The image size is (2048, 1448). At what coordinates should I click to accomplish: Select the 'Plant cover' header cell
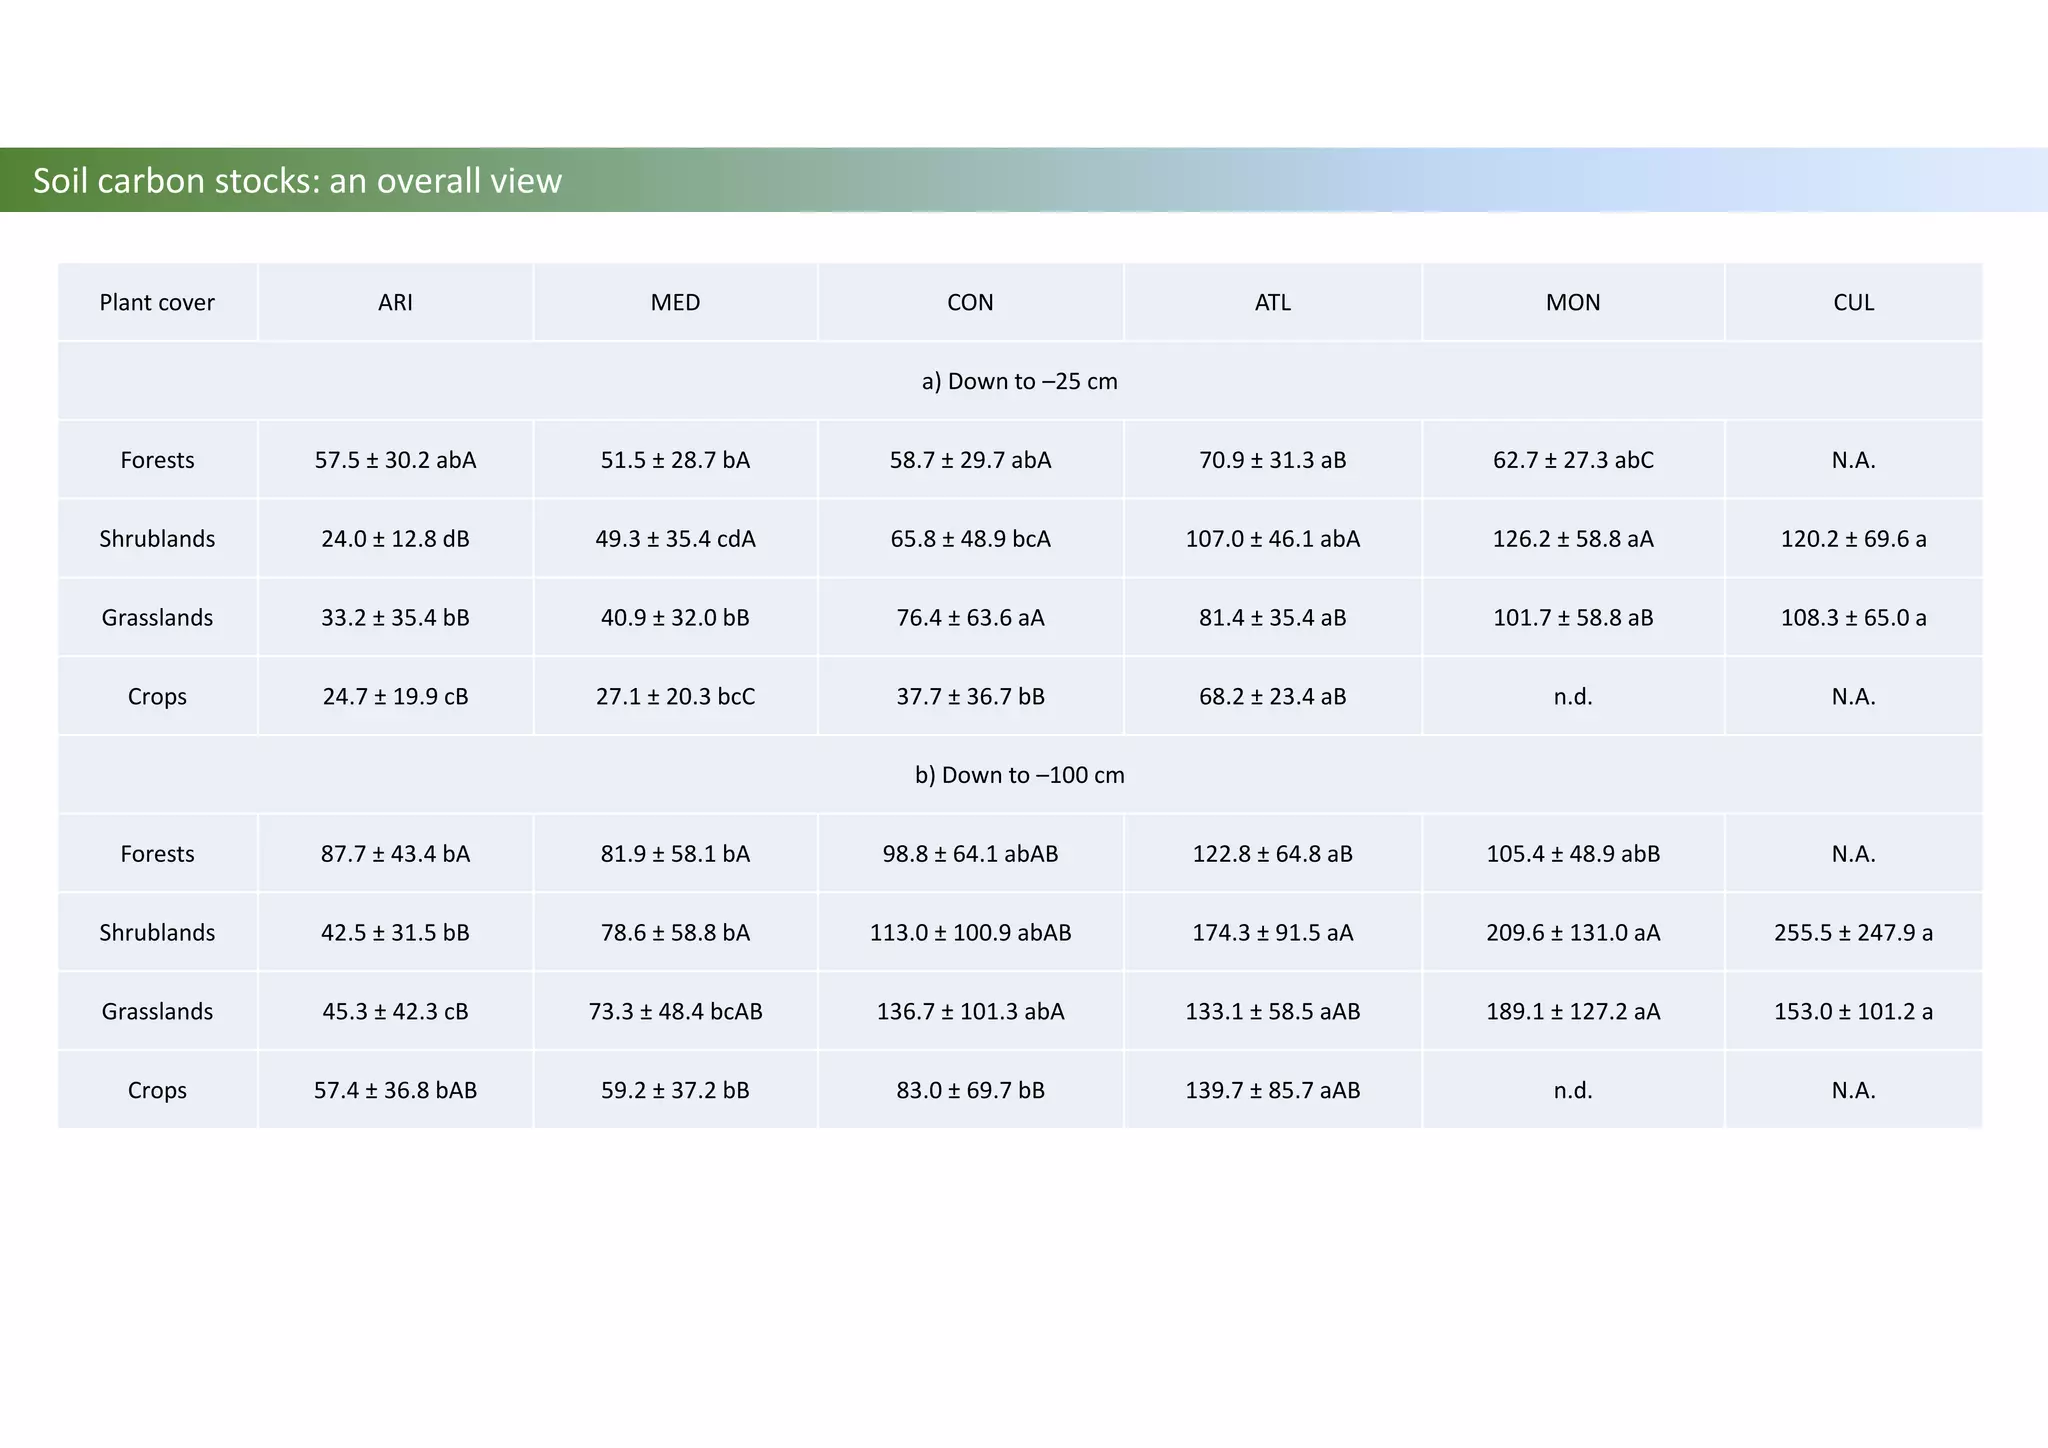pyautogui.click(x=157, y=302)
